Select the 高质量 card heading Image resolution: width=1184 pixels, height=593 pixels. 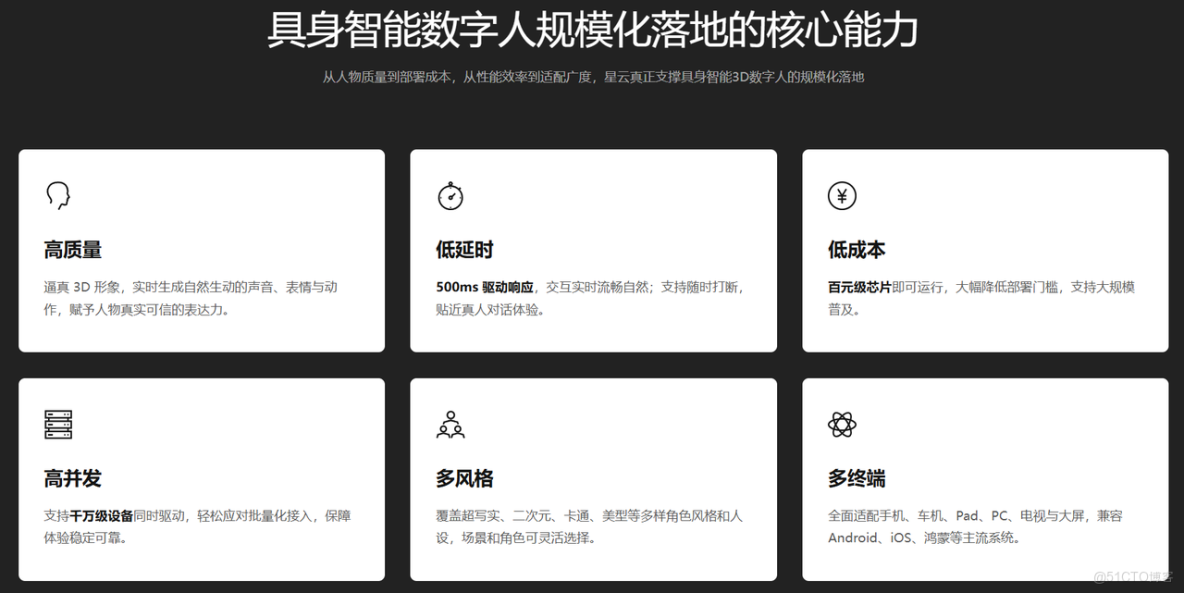coord(72,250)
